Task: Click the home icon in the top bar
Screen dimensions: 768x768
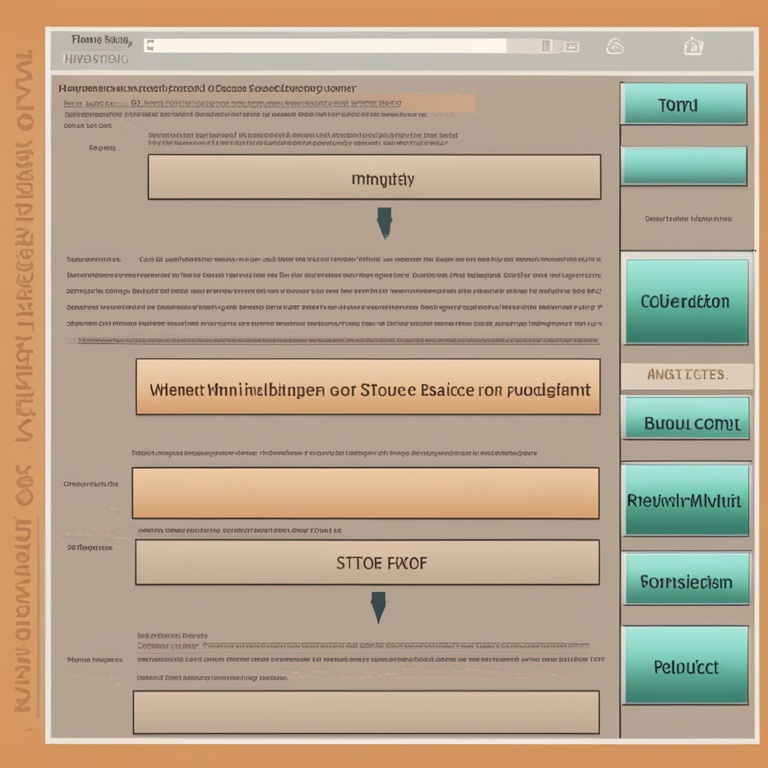Action: tap(693, 46)
